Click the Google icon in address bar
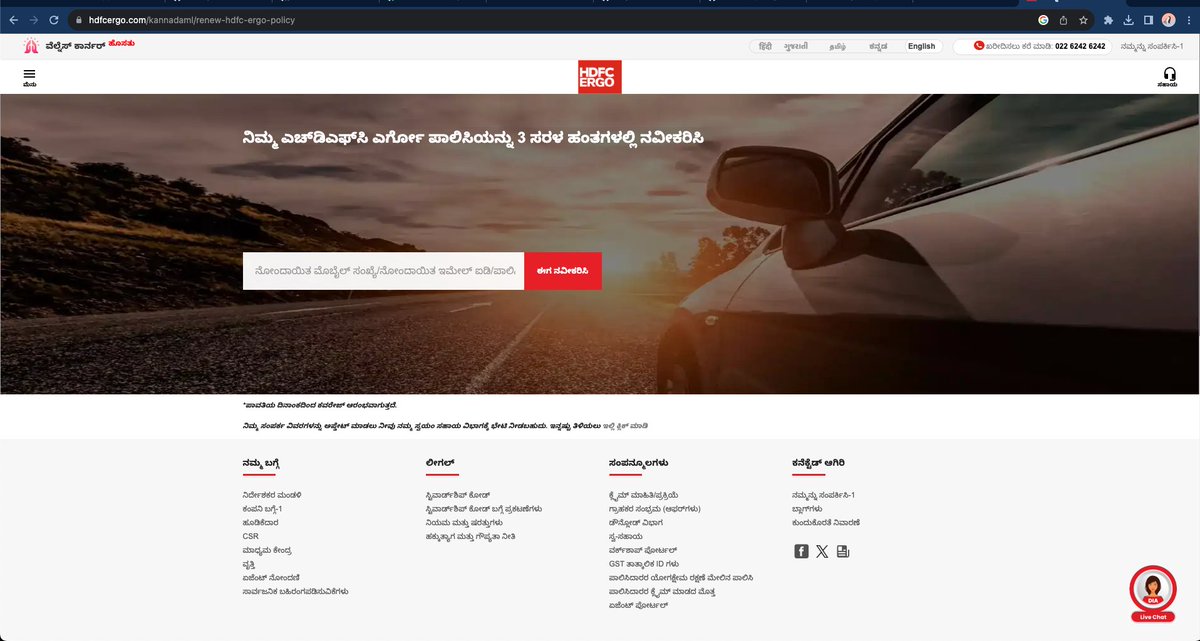This screenshot has height=641, width=1200. pyautogui.click(x=1043, y=20)
